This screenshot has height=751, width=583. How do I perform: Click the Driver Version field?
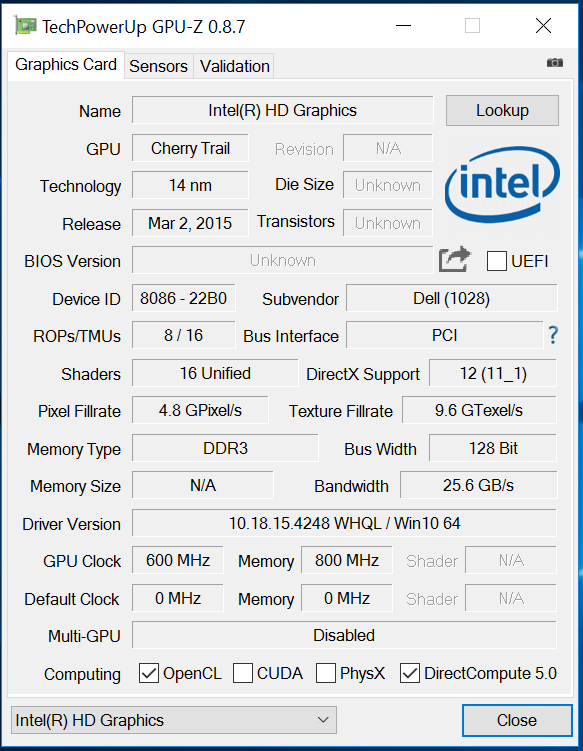pyautogui.click(x=344, y=523)
